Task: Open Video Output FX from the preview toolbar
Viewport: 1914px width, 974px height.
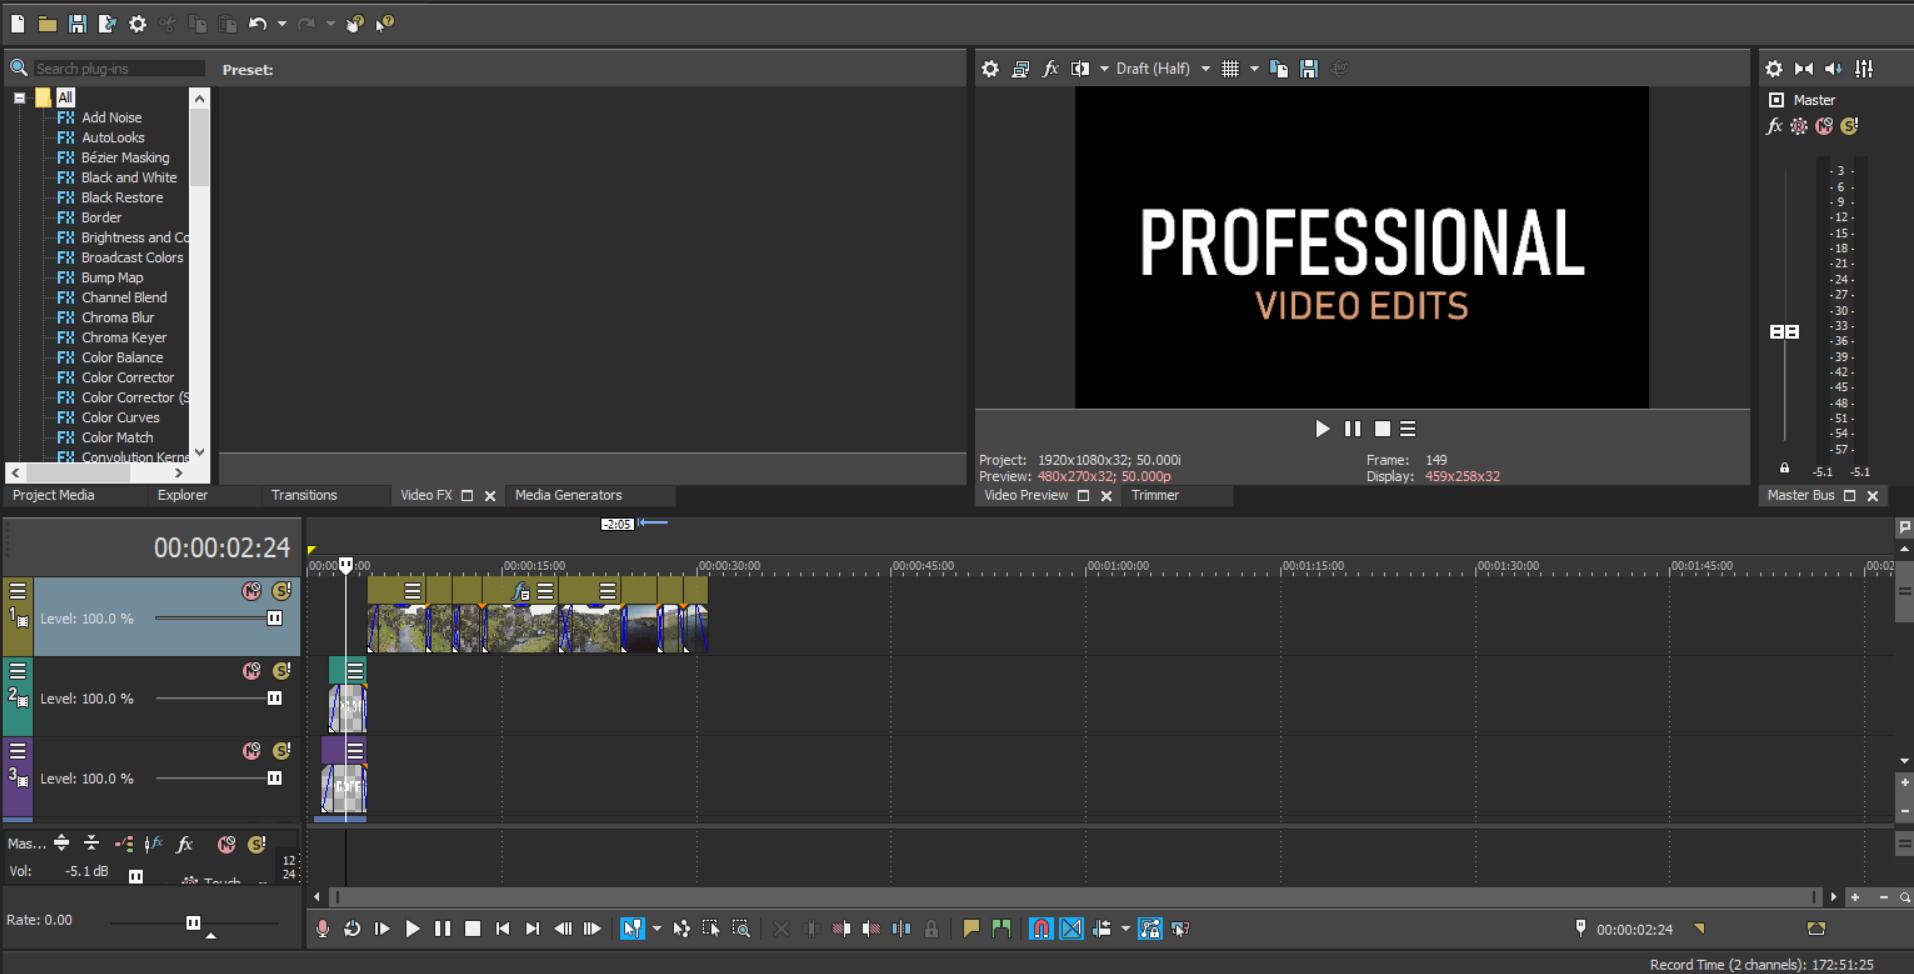Action: click(x=1050, y=68)
